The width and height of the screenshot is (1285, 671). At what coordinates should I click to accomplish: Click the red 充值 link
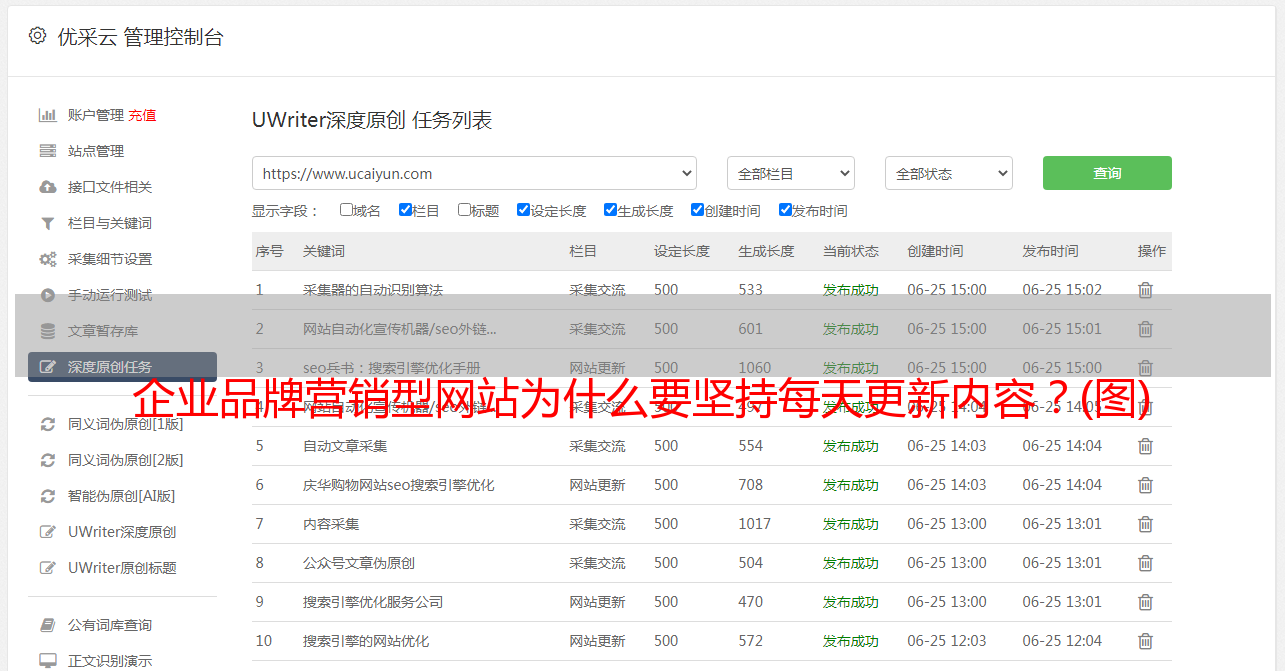pyautogui.click(x=142, y=115)
